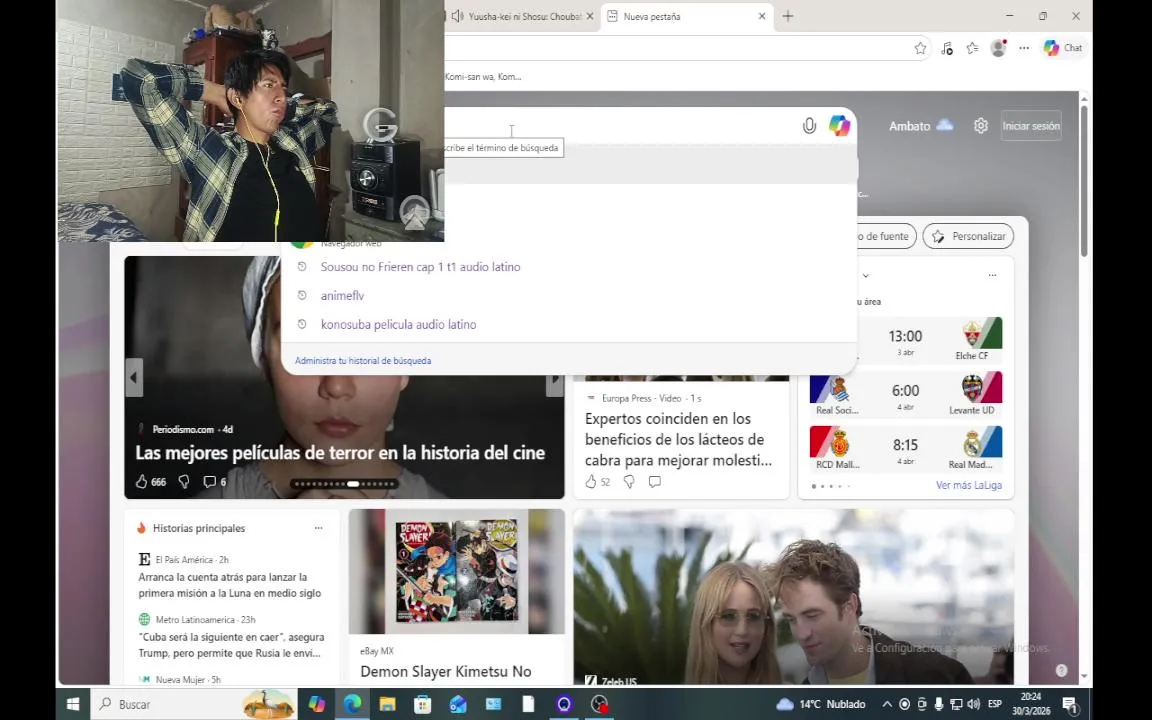Viewport: 1152px width, 720px height.
Task: Open Expertos coinciden lácteos de cabra article
Action: (678, 439)
